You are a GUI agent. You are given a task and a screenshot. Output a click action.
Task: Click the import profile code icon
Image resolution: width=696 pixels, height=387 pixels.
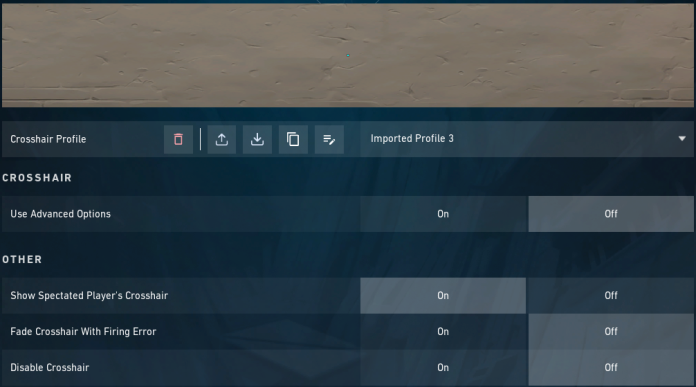257,139
